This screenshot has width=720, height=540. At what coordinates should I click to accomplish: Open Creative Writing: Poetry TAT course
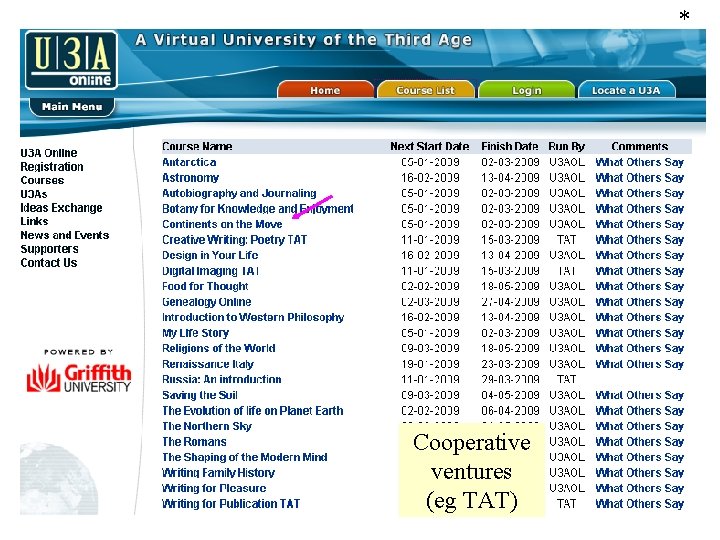[234, 240]
